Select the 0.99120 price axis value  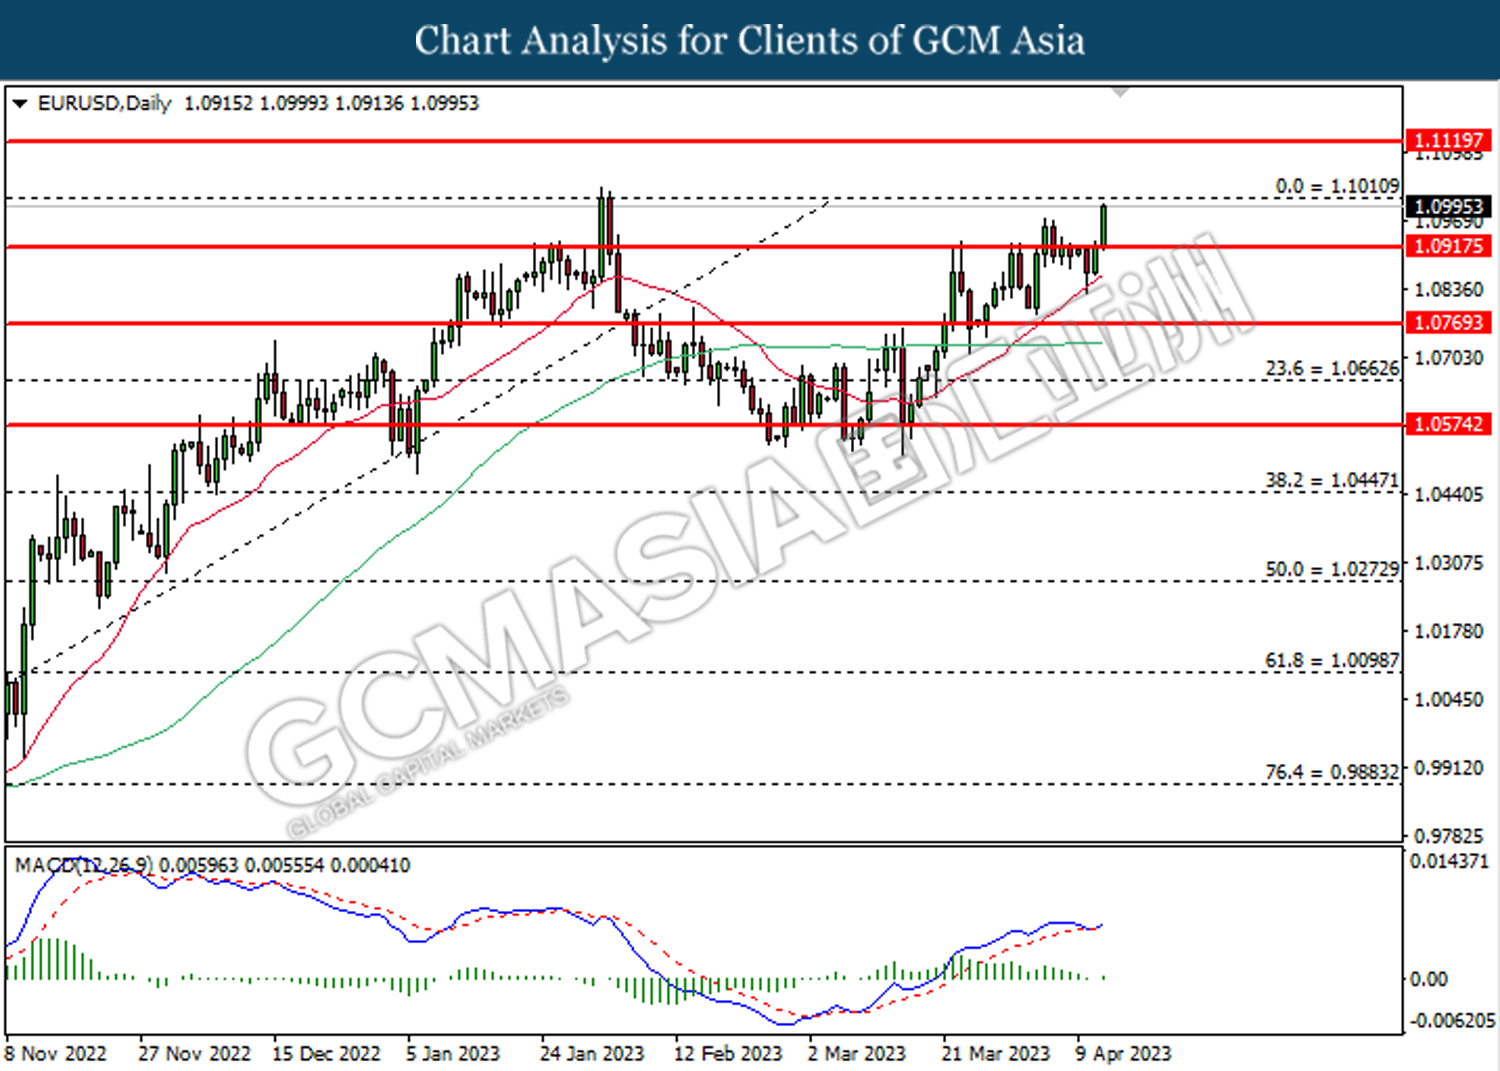click(1448, 768)
